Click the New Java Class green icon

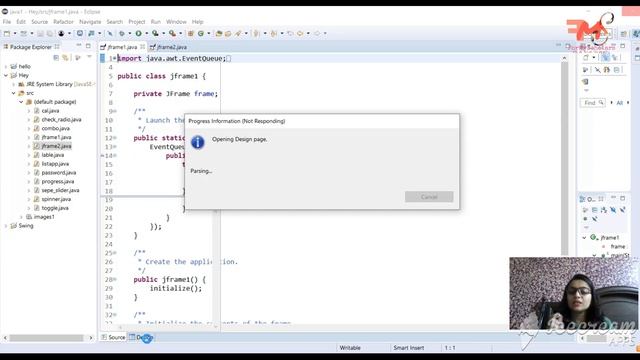(201, 33)
